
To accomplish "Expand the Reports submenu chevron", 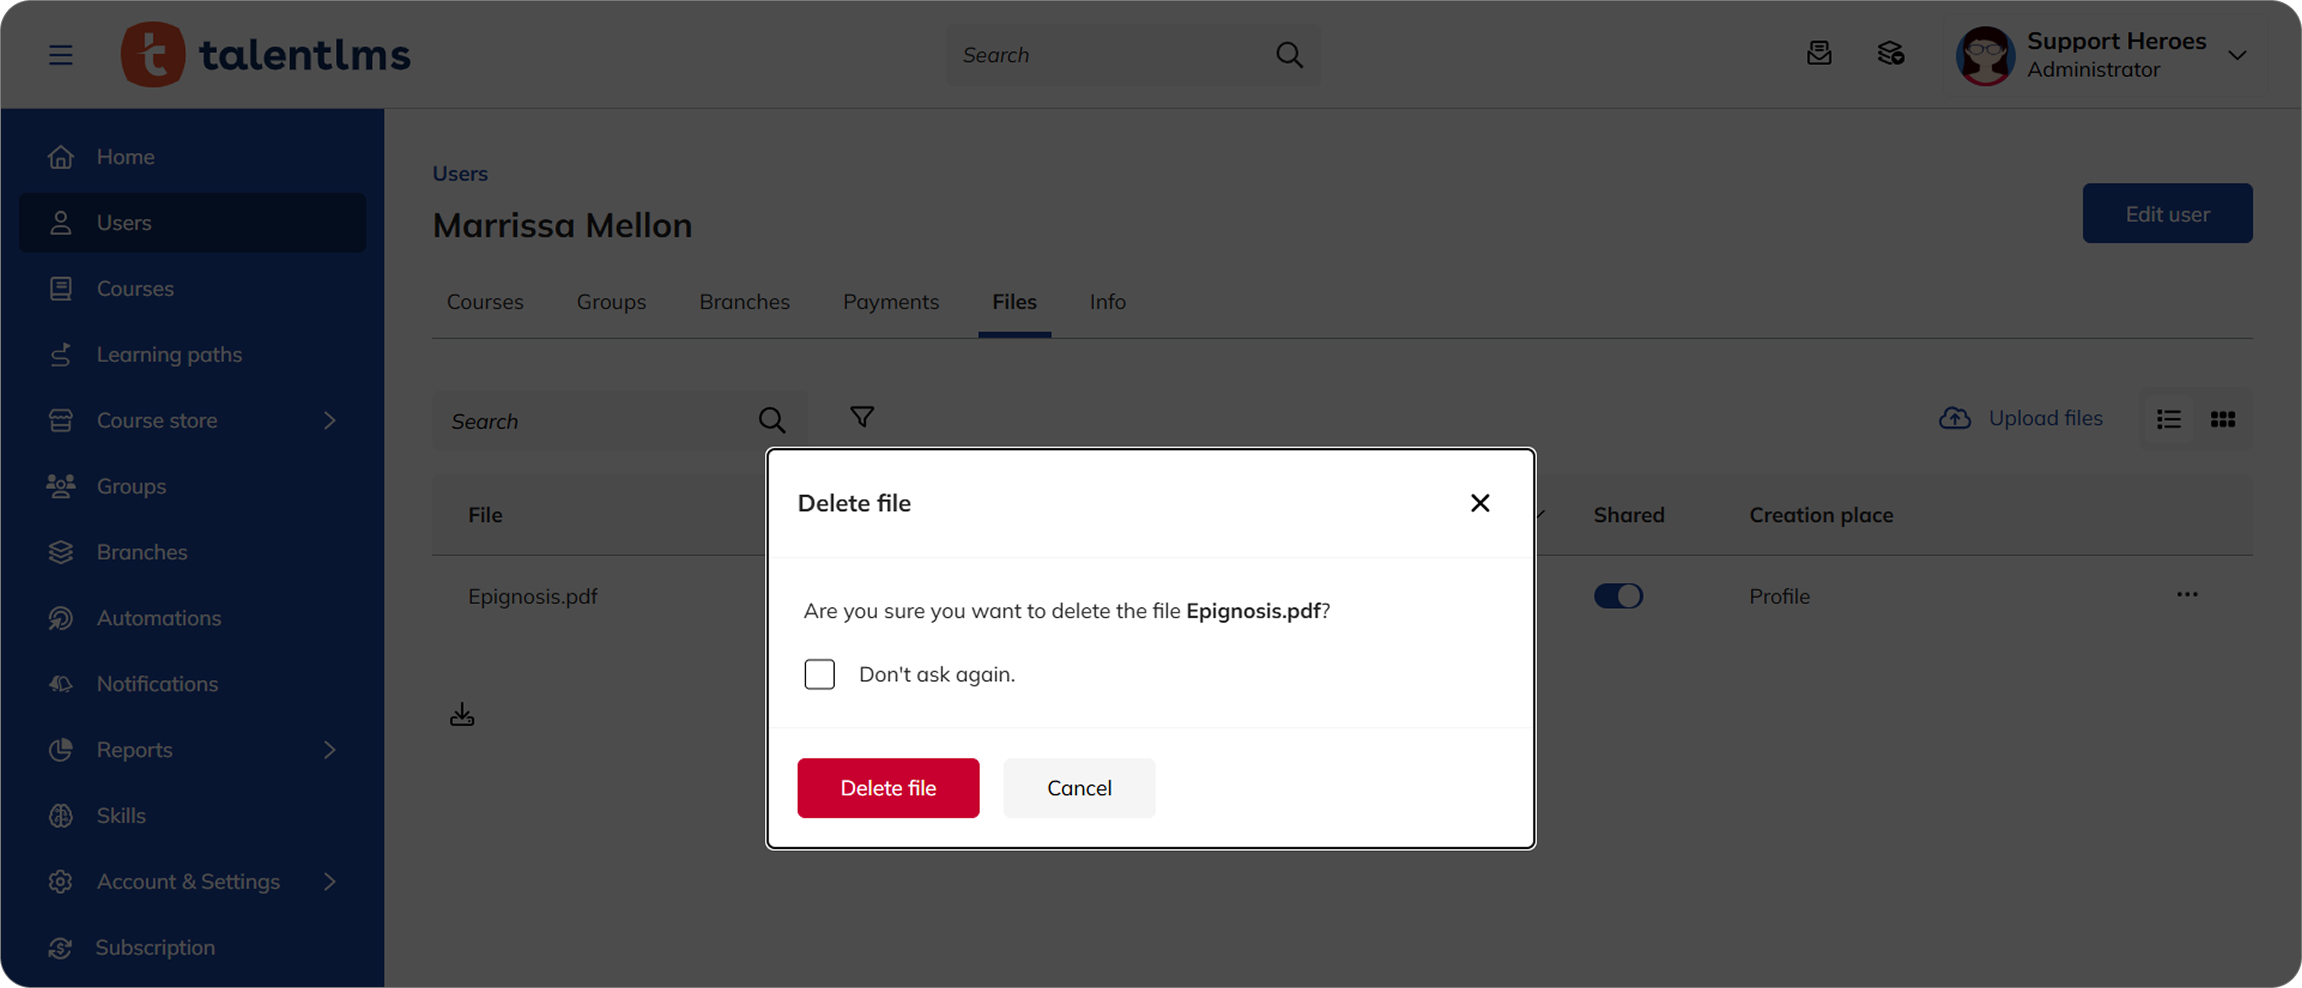I will point(329,750).
